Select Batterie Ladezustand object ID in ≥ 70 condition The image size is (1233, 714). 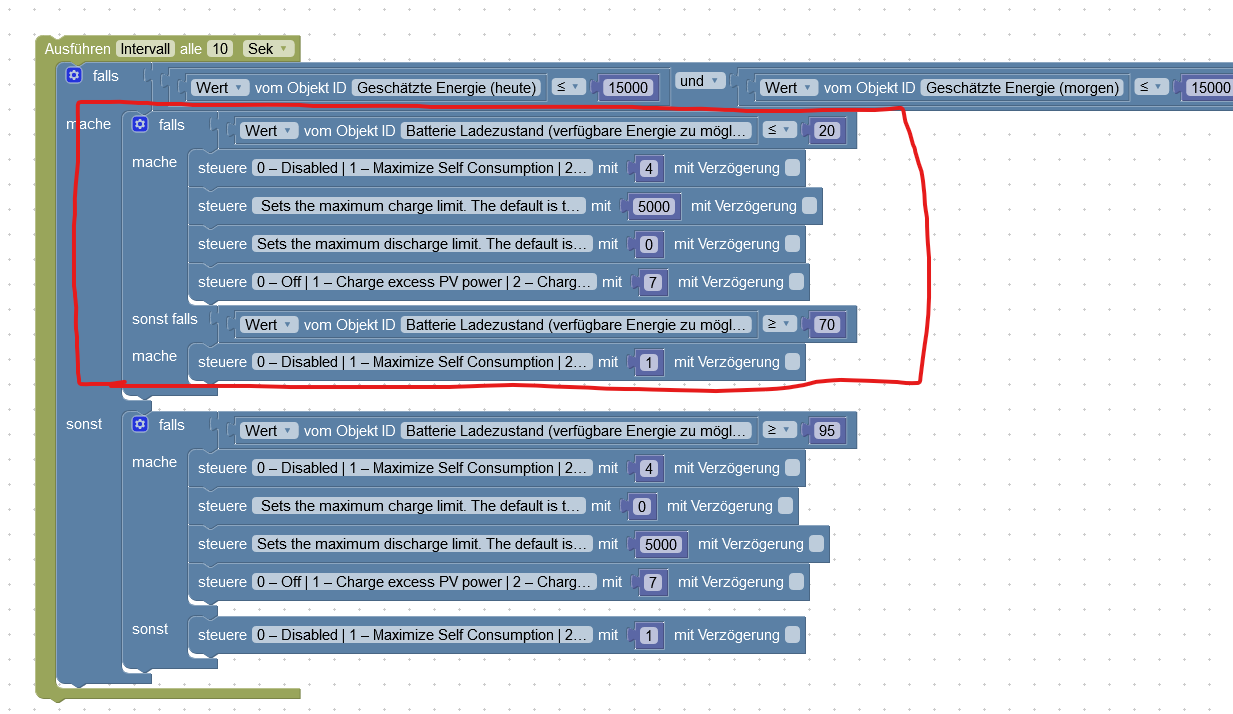(578, 324)
